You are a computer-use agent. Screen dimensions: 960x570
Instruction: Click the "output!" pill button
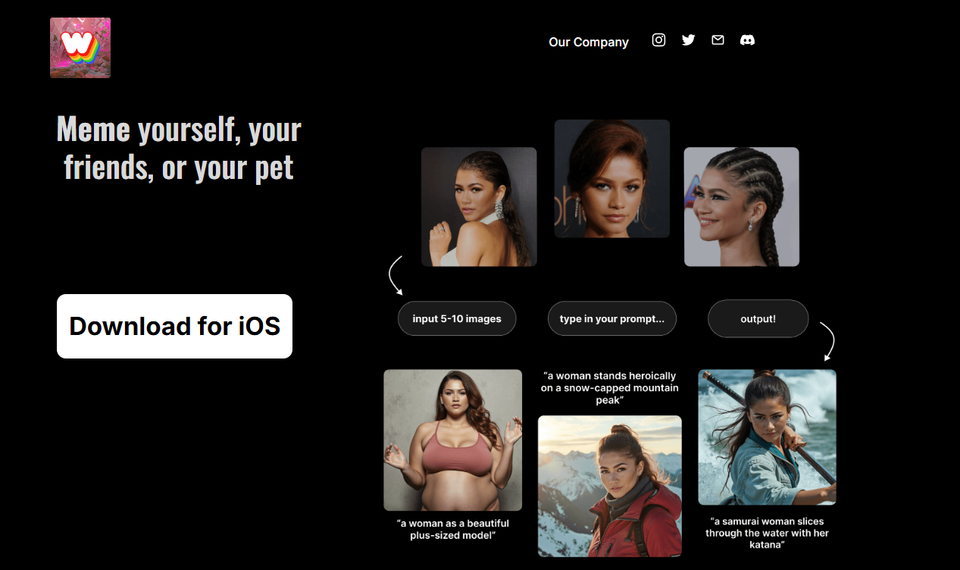(x=758, y=318)
